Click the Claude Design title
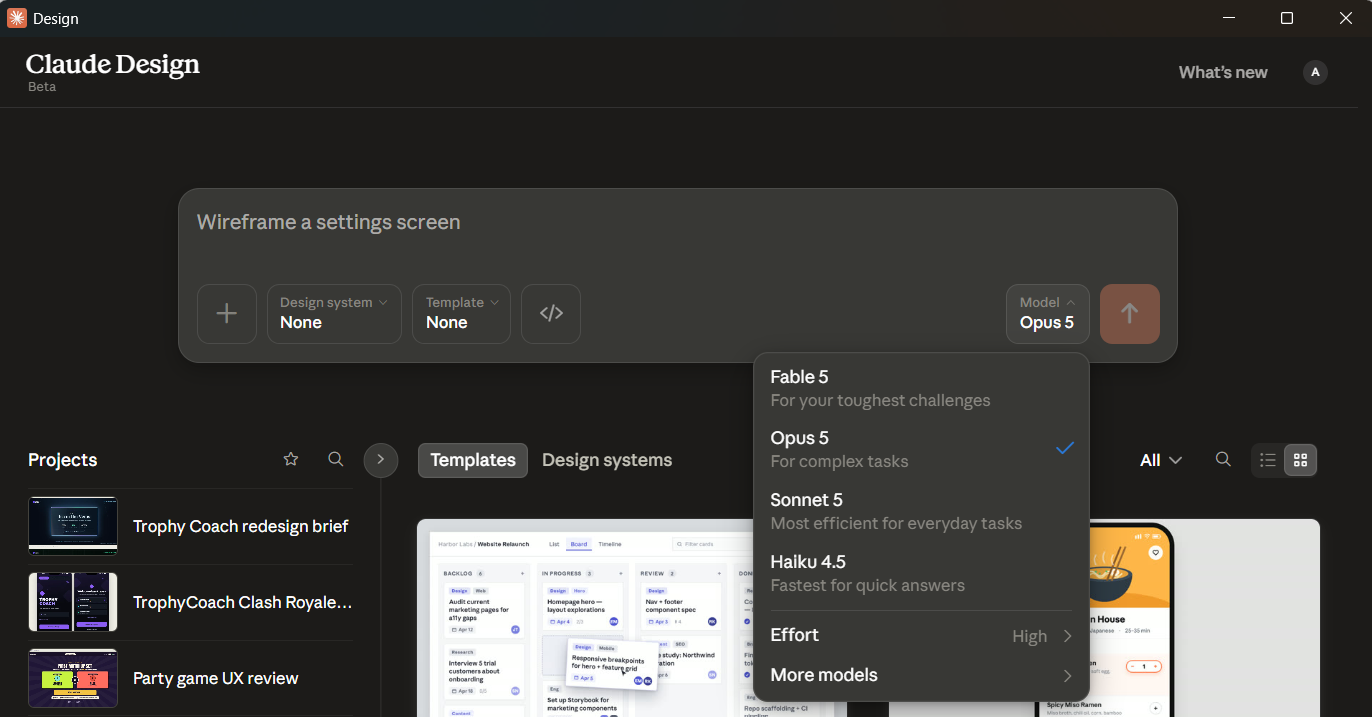This screenshot has width=1372, height=717. pyautogui.click(x=113, y=65)
